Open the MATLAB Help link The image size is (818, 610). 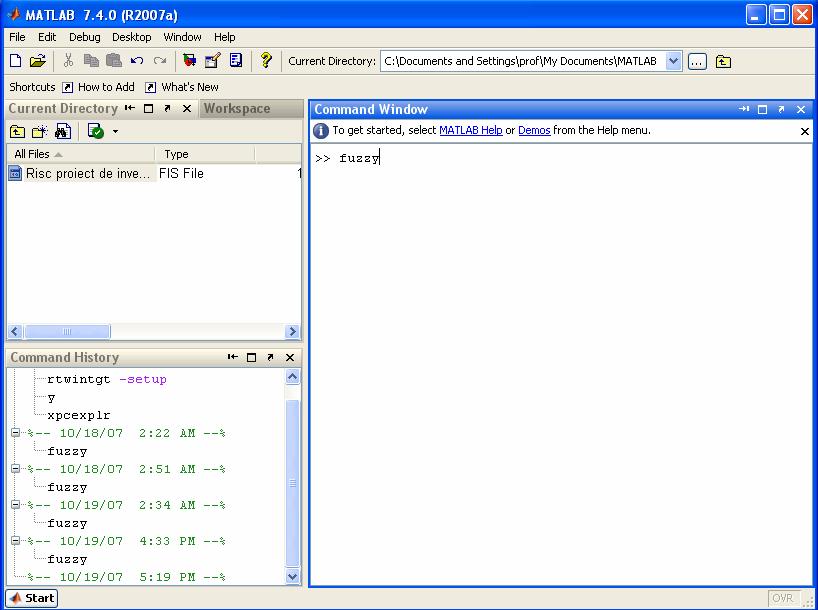tap(471, 130)
